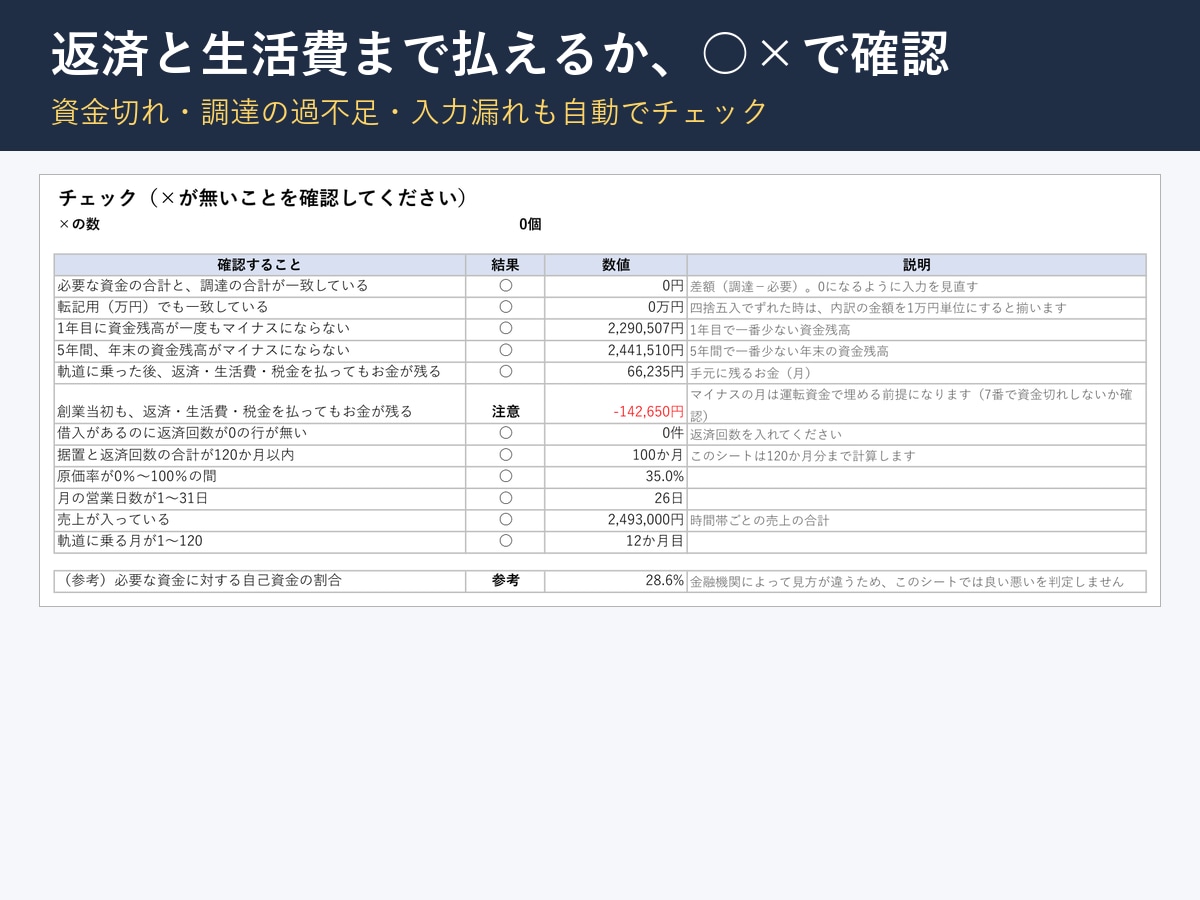1200x900 pixels.
Task: Select the row 月の営業日数が1〜31日
Action: pyautogui.click(x=600, y=499)
